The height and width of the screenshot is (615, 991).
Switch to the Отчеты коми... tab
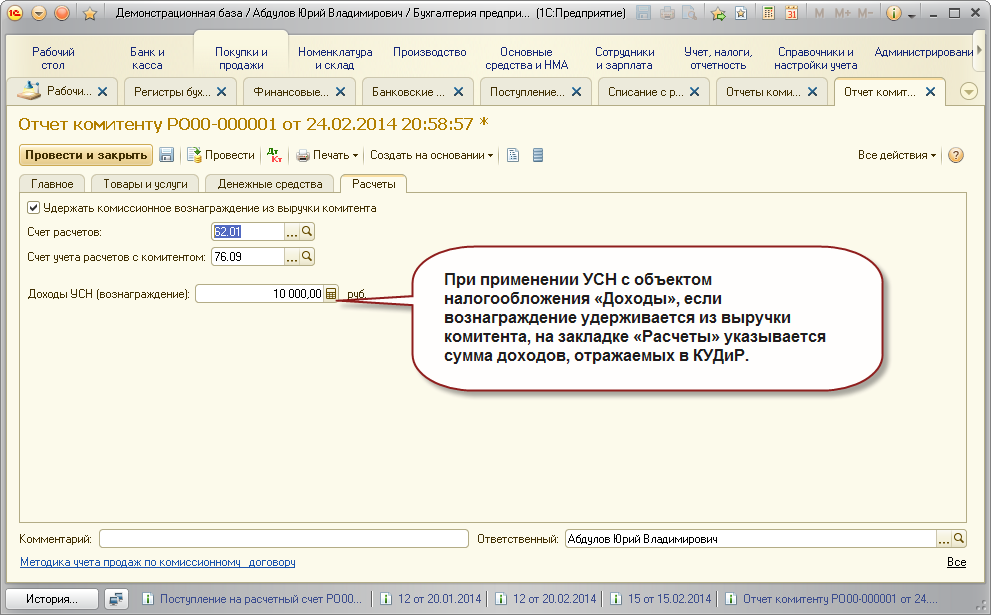point(763,92)
